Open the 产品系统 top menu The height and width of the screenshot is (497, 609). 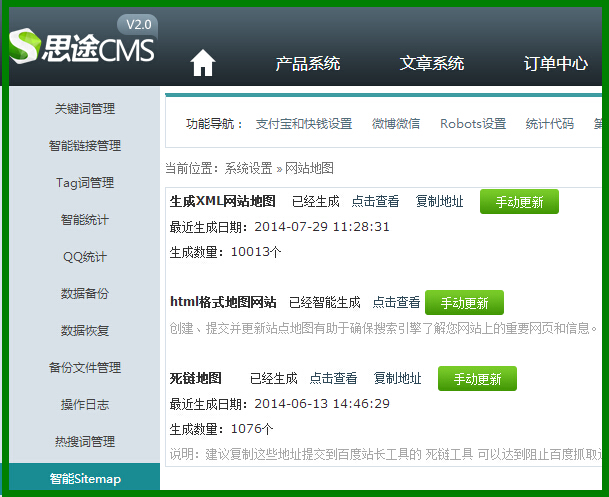(x=308, y=64)
